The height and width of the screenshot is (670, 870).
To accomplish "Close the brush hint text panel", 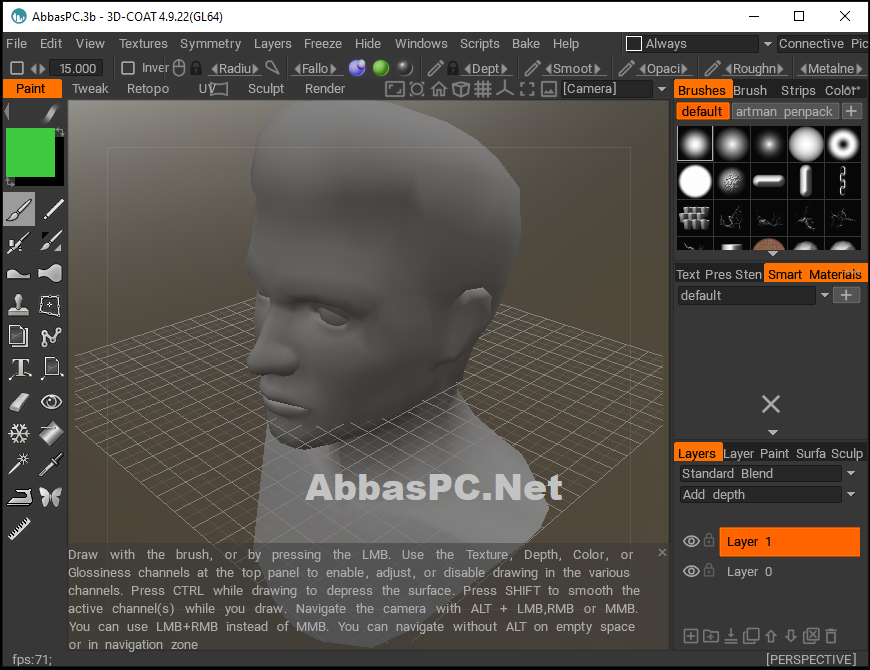I will click(662, 552).
